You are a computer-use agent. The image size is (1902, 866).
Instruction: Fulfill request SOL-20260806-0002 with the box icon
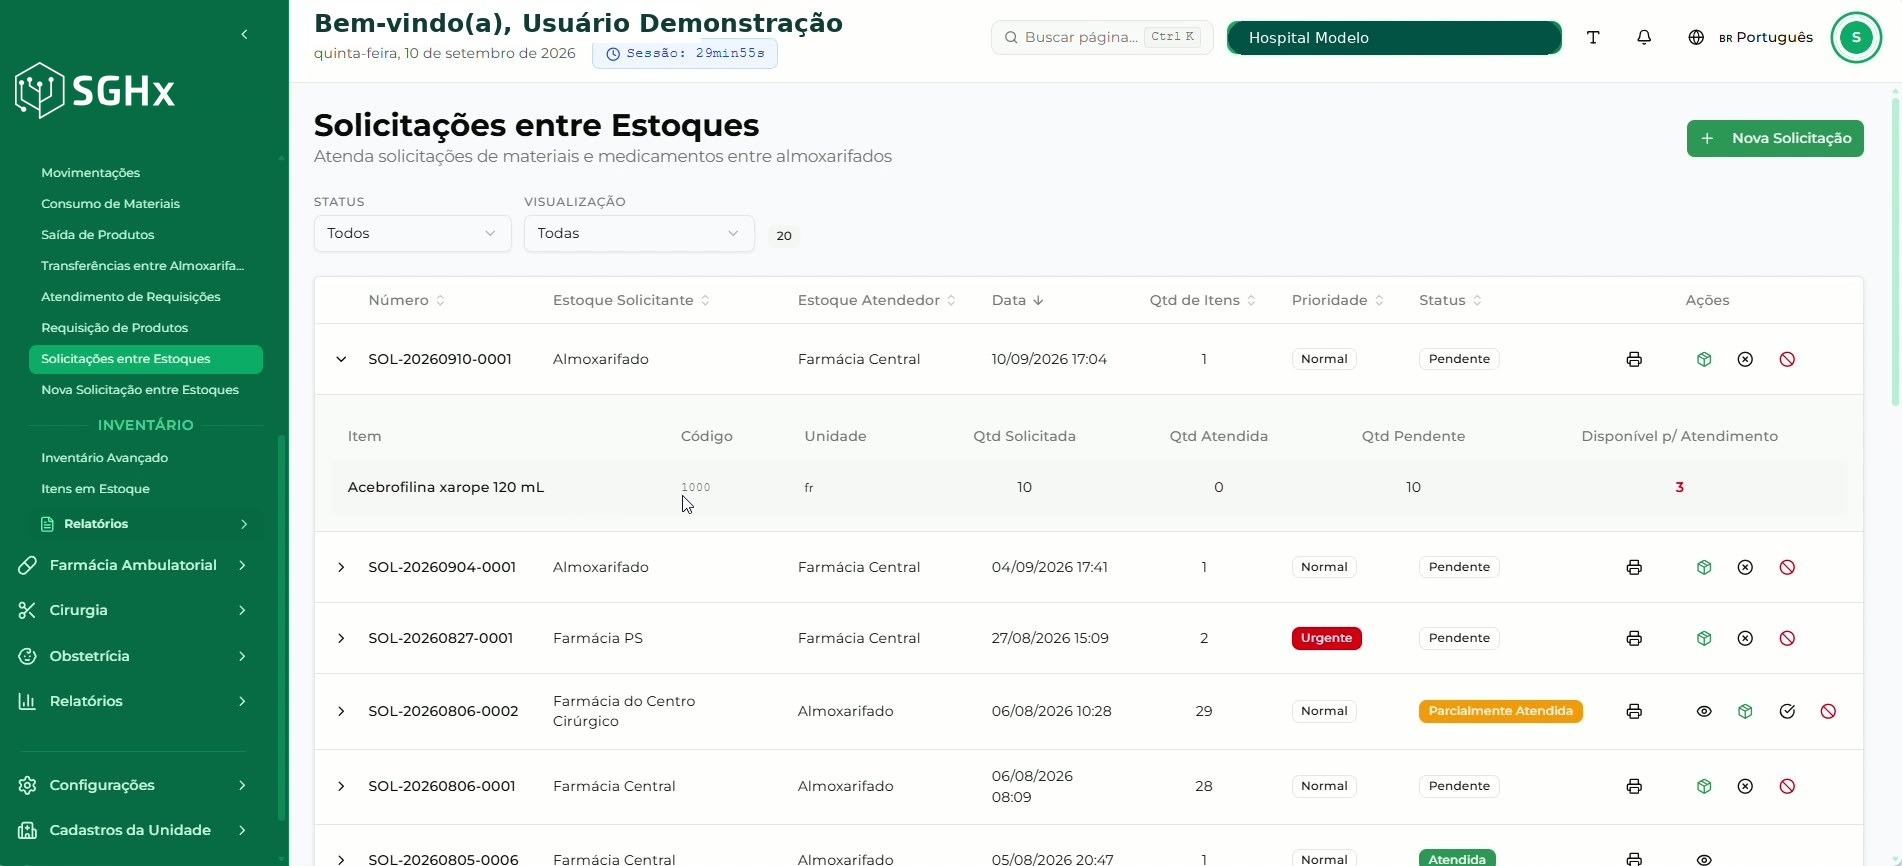(1745, 711)
